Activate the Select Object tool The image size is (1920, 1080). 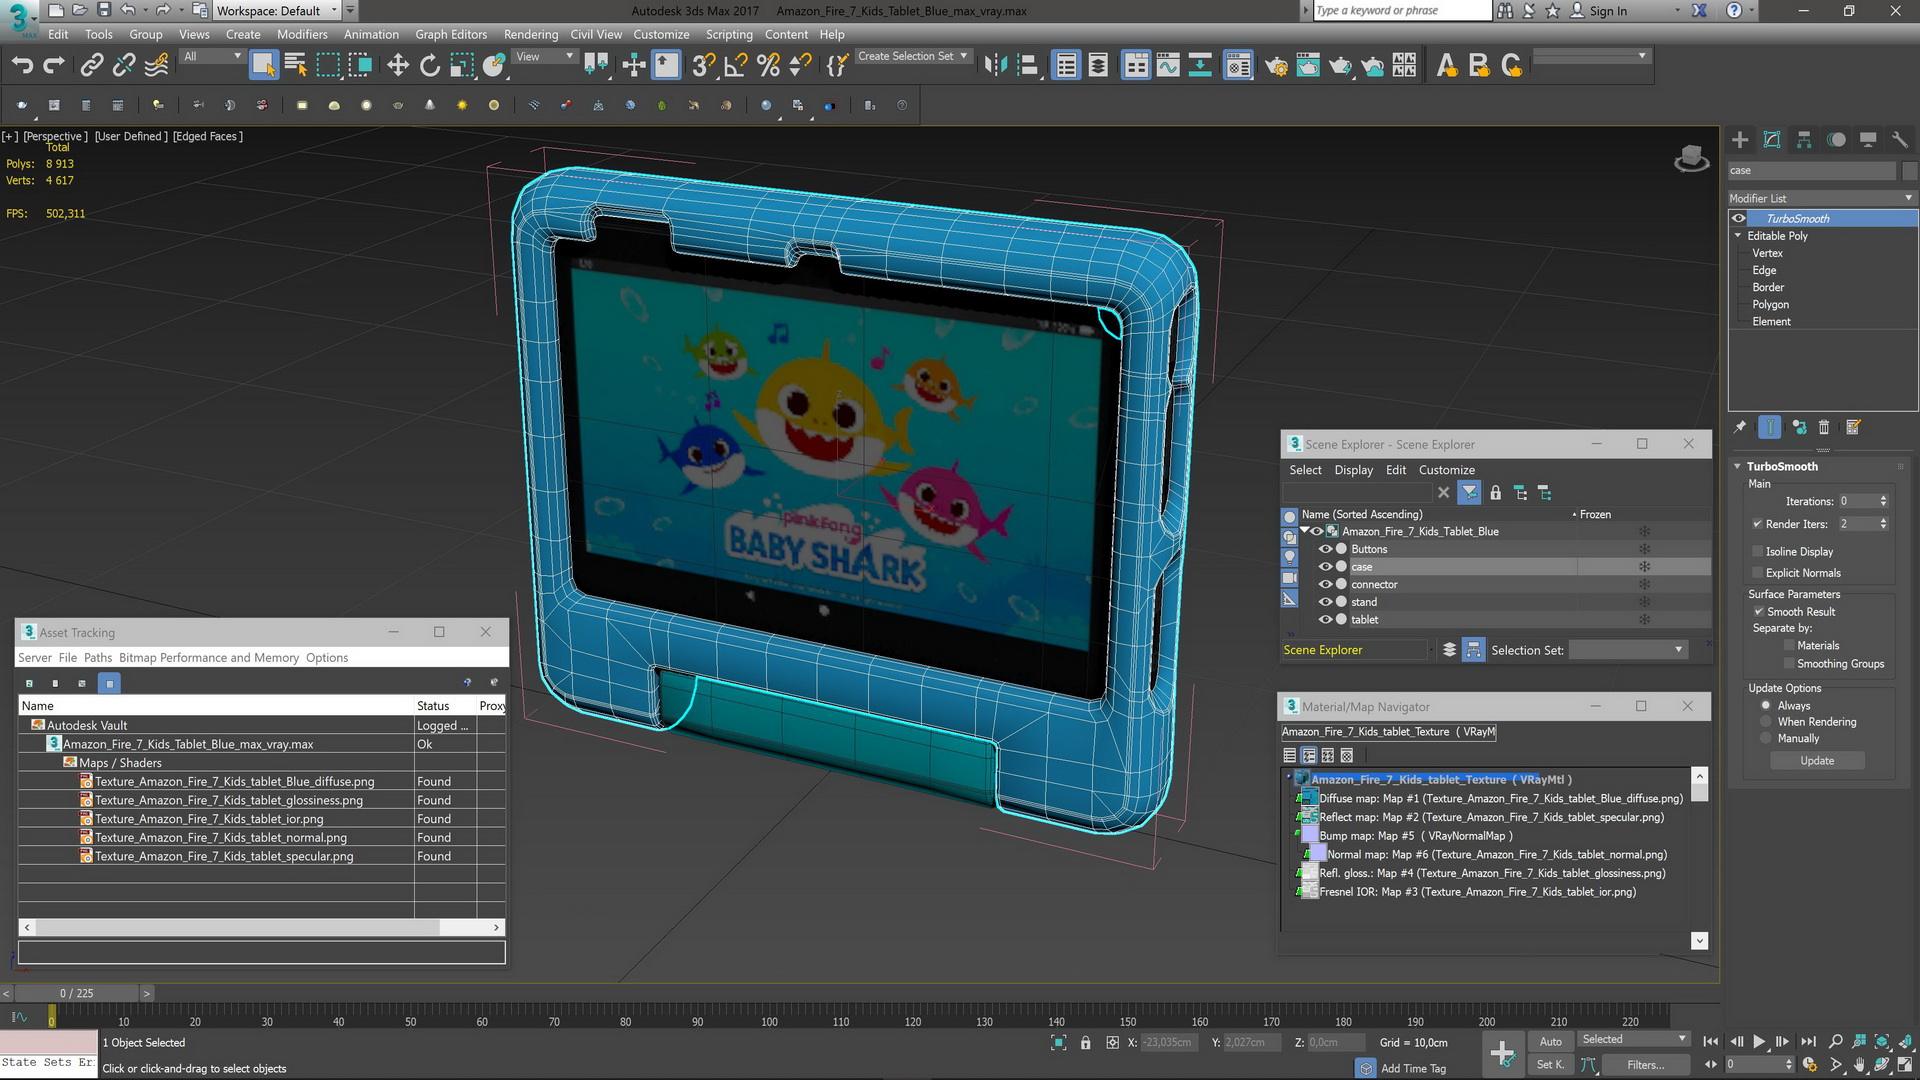(x=263, y=66)
